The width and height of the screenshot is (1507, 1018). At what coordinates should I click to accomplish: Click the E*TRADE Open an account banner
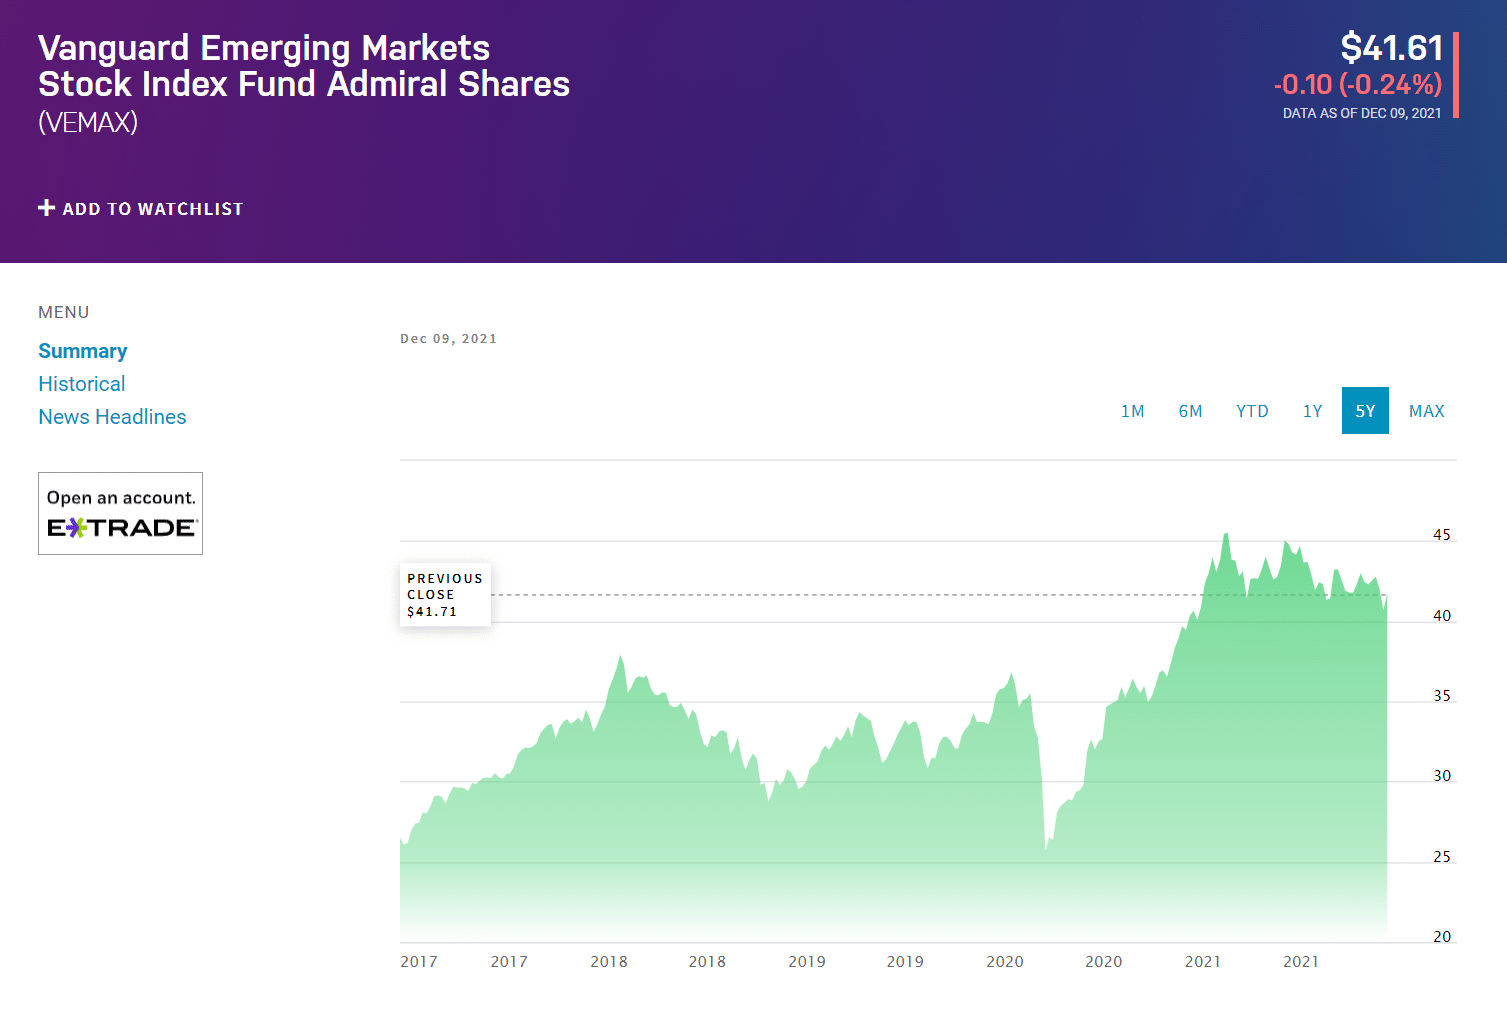120,513
